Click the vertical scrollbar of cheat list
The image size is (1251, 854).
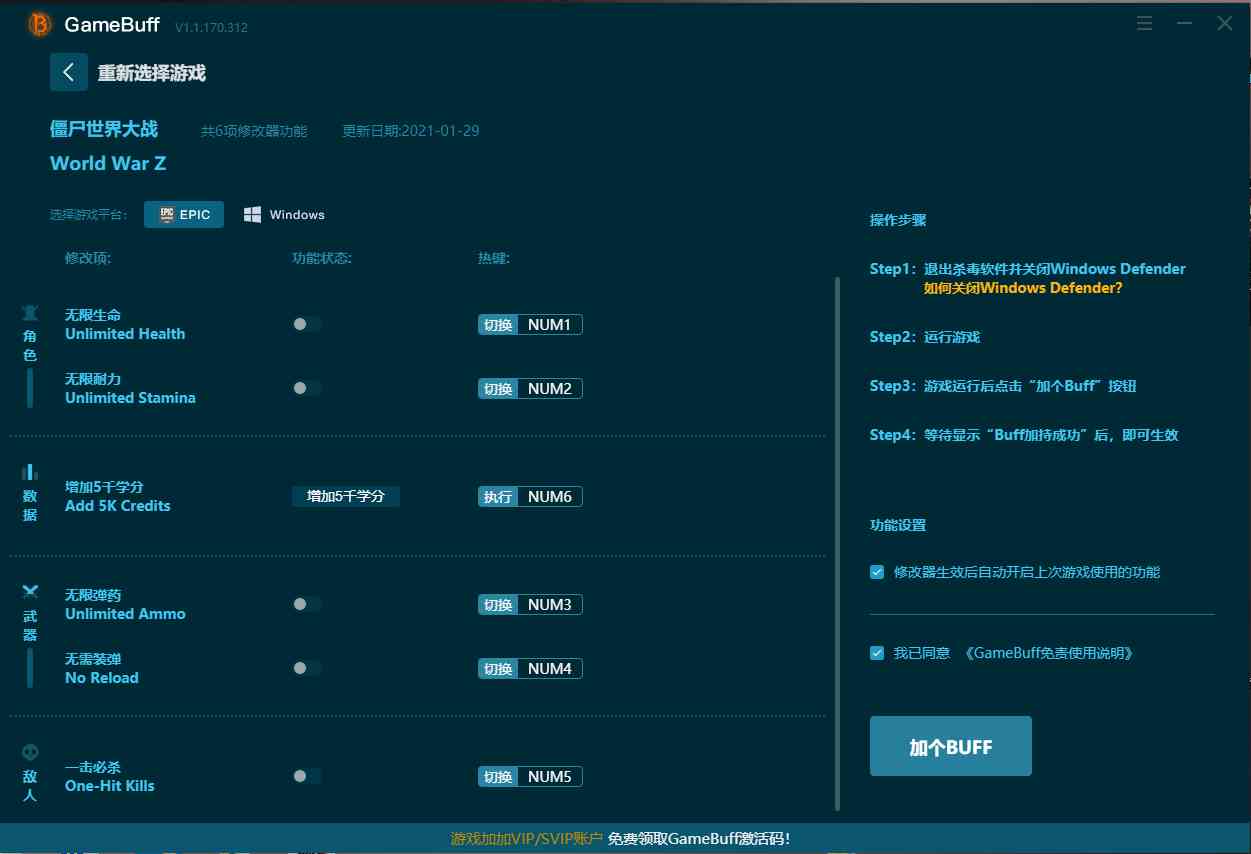click(x=838, y=540)
